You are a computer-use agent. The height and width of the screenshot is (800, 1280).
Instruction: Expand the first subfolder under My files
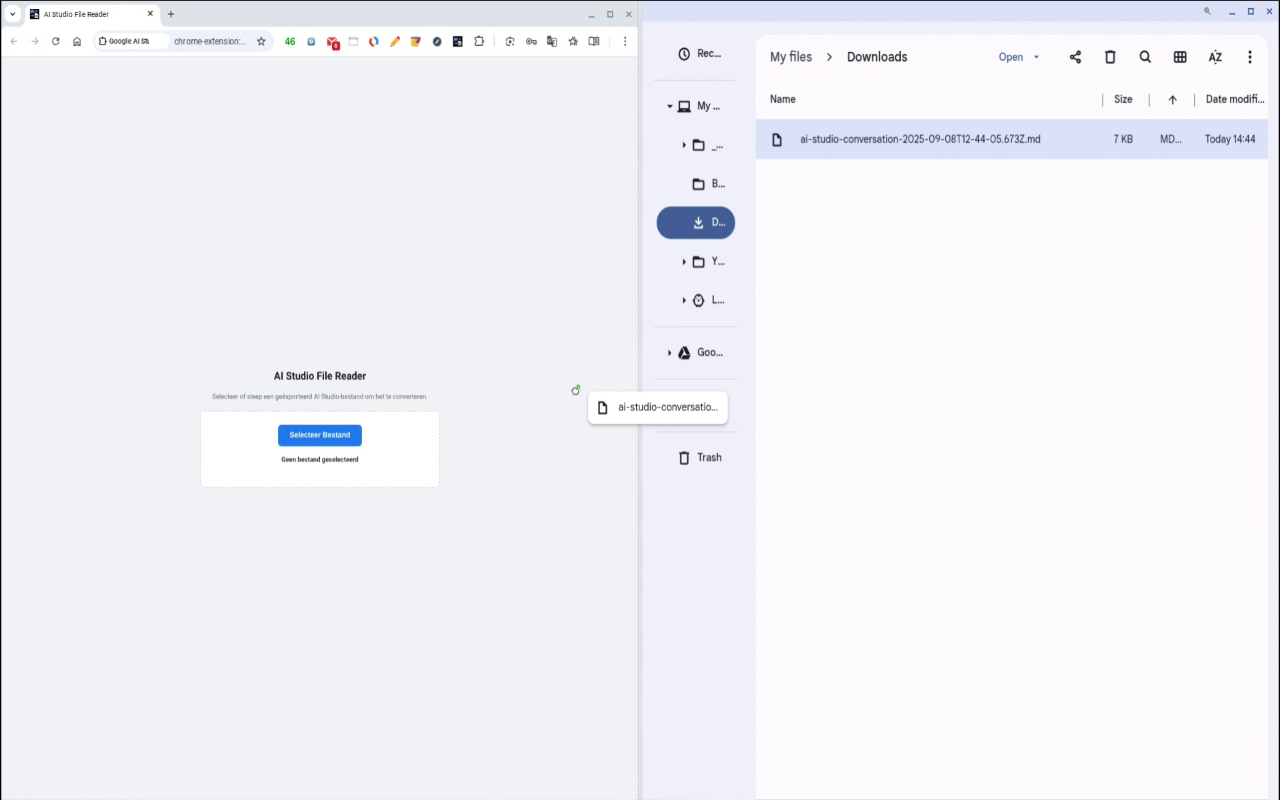coord(684,145)
